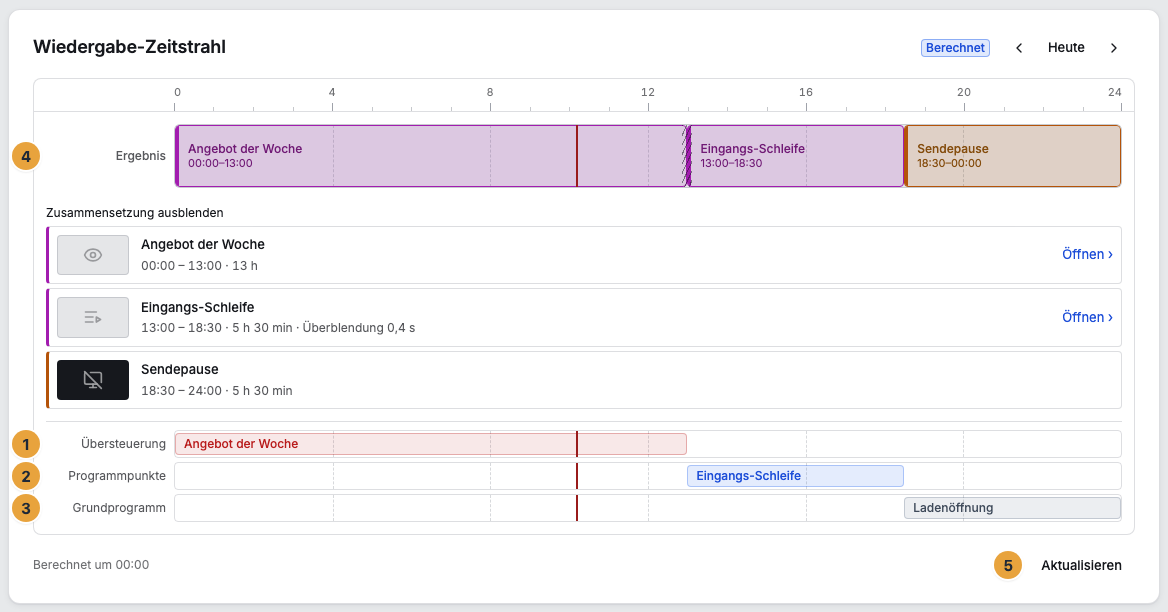Click the Heute date button
1168x612 pixels.
tap(1066, 48)
